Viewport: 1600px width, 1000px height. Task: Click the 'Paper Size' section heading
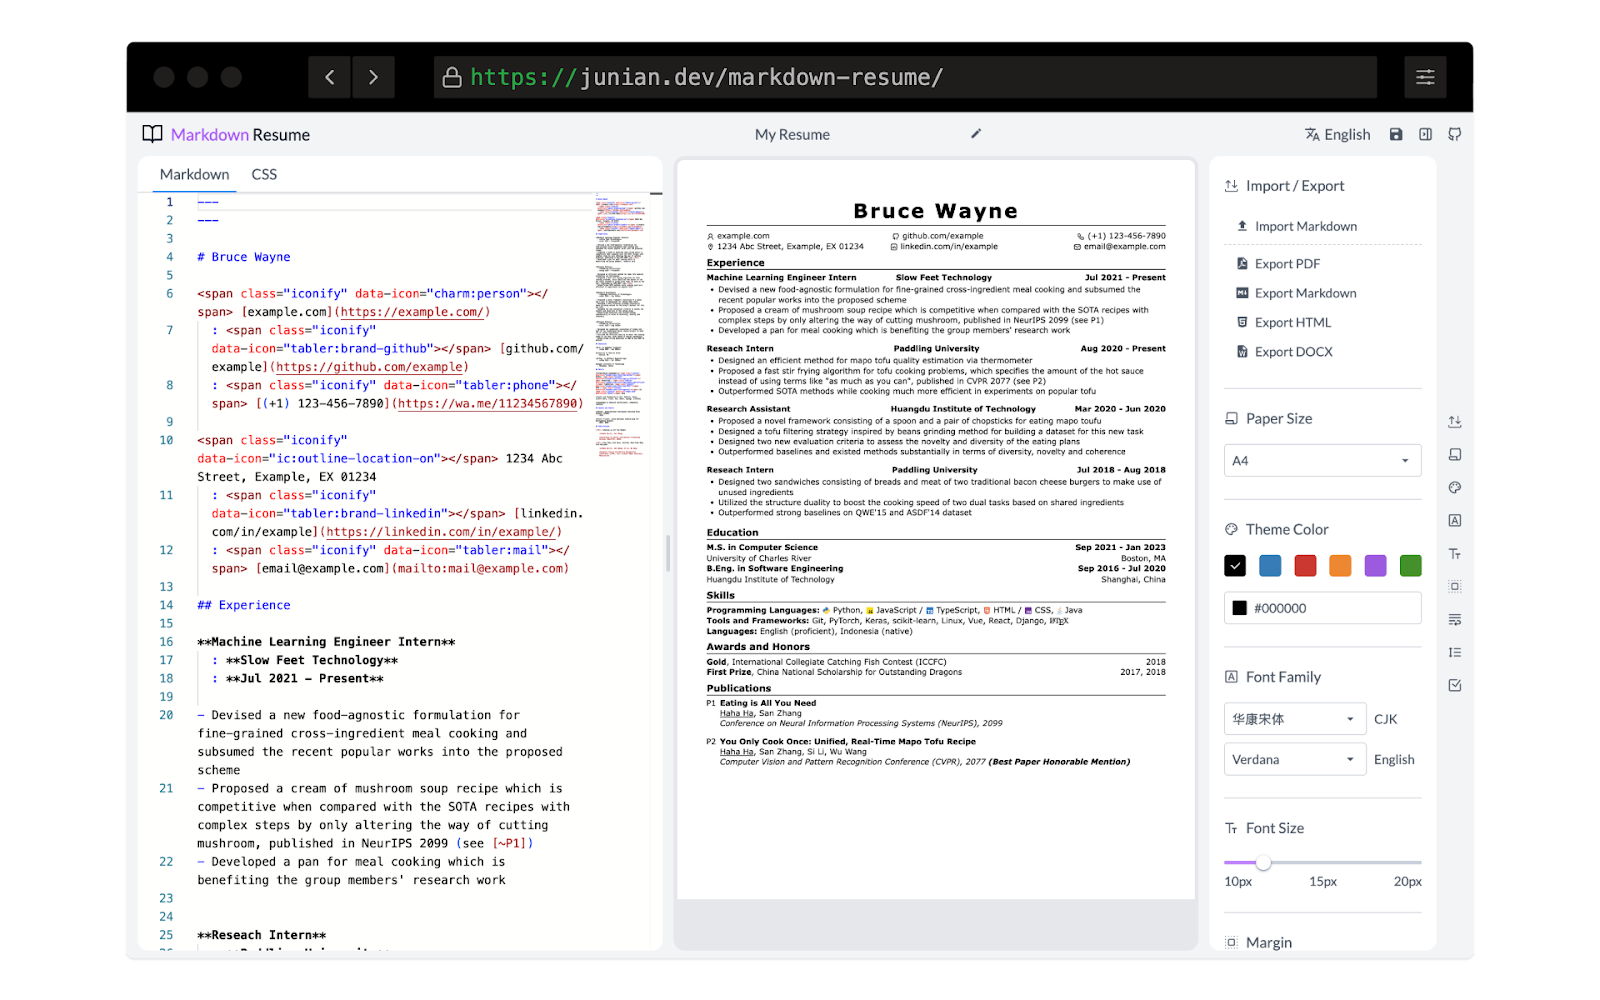1279,418
